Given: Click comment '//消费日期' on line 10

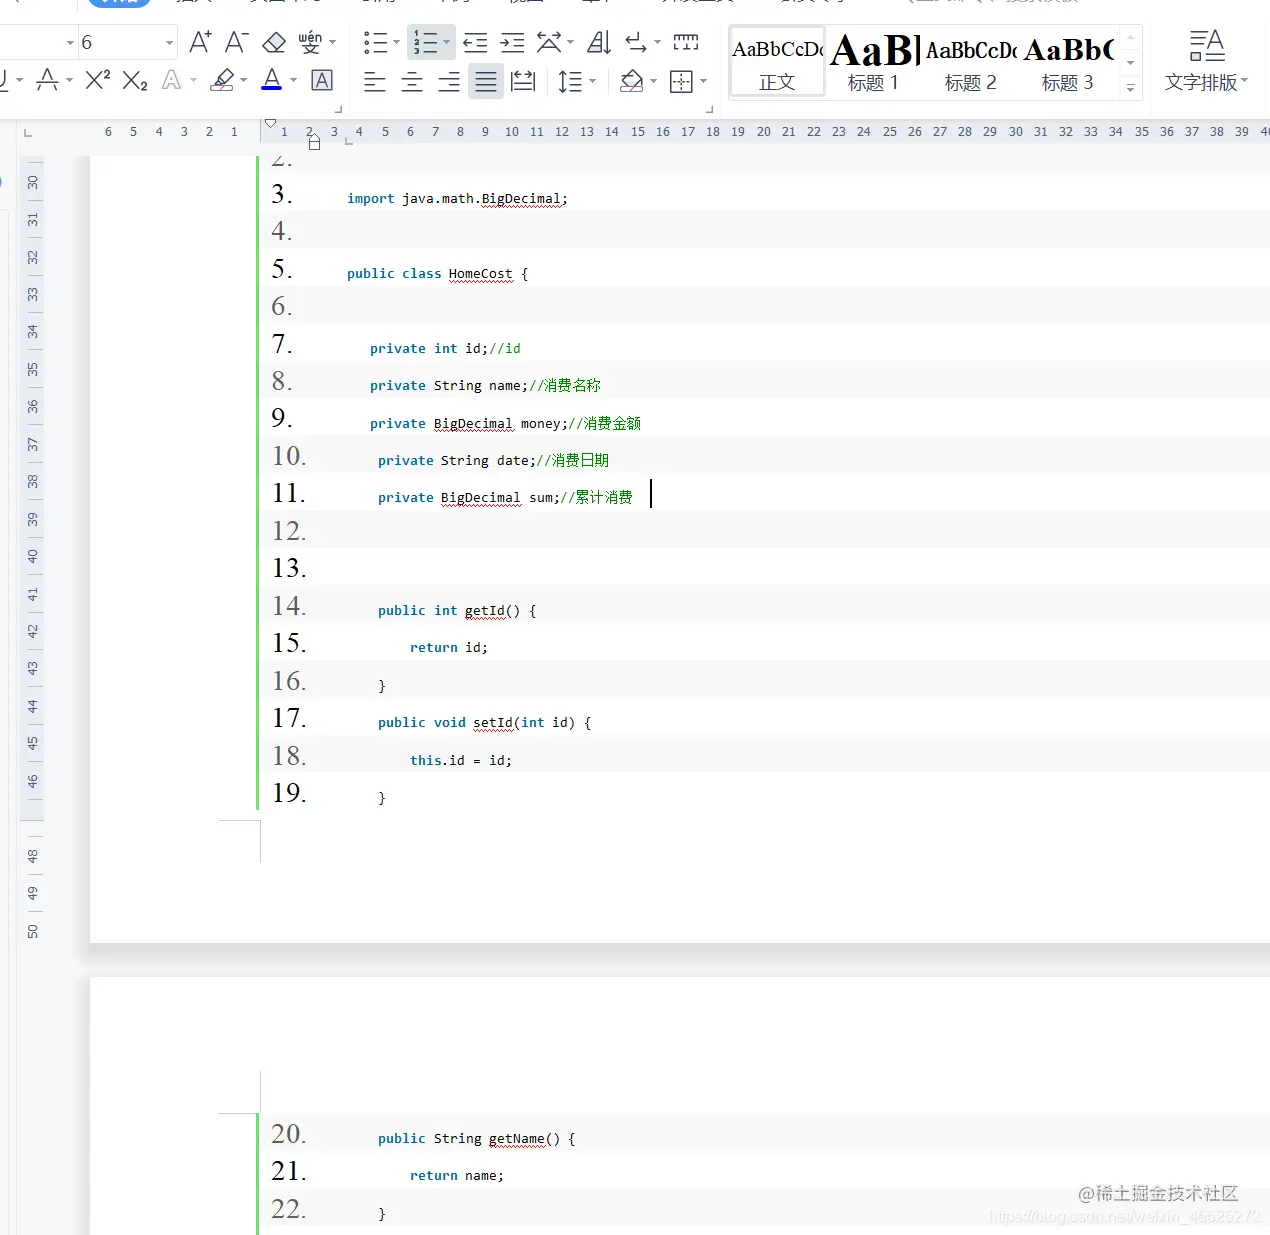Looking at the screenshot, I should click(573, 461).
